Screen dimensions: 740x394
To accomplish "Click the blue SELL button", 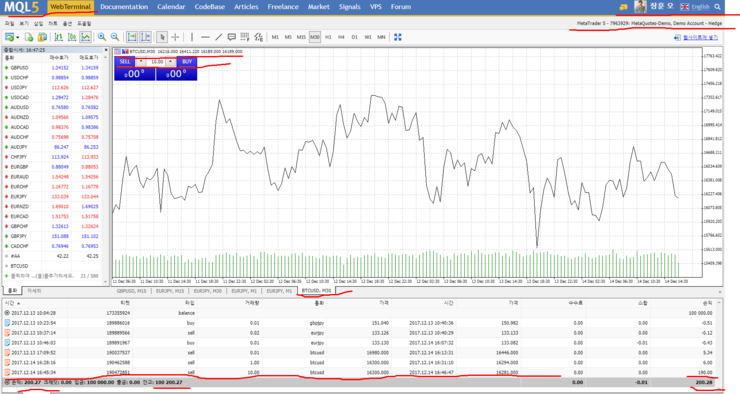I will click(x=125, y=62).
